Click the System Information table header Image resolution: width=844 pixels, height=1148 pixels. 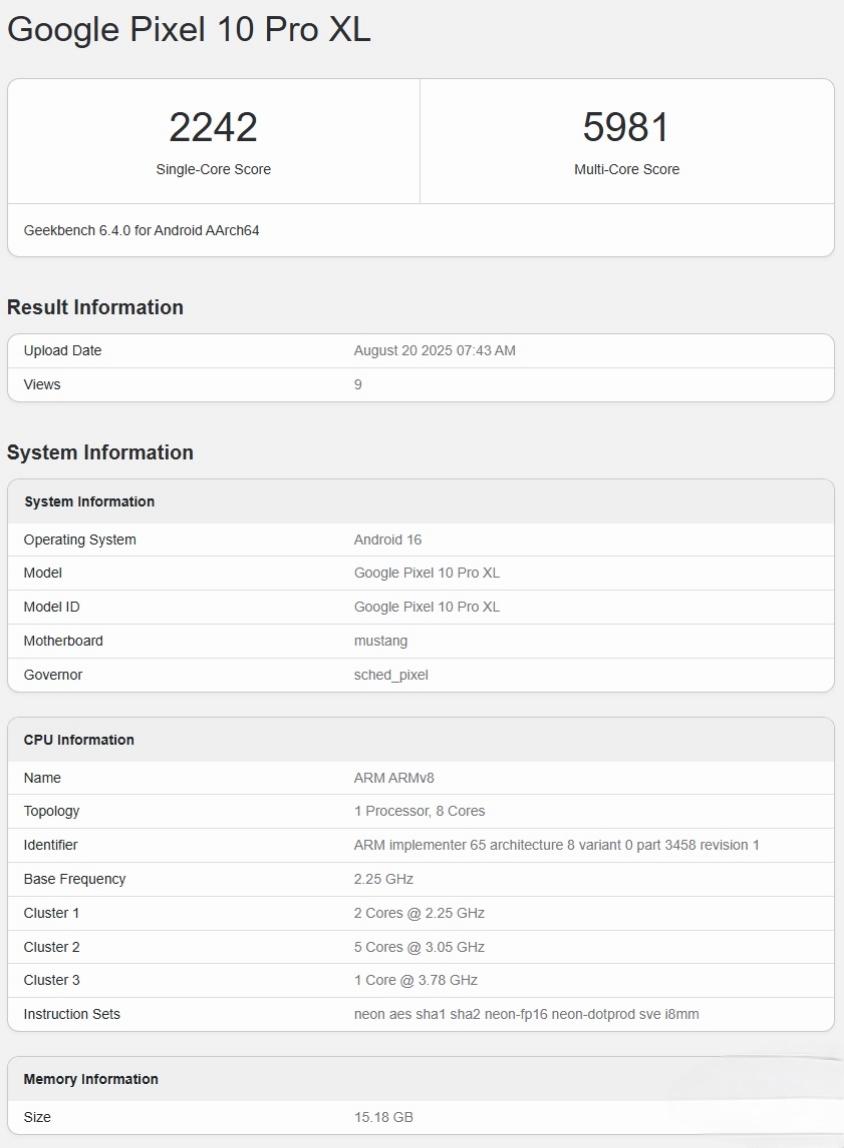89,502
